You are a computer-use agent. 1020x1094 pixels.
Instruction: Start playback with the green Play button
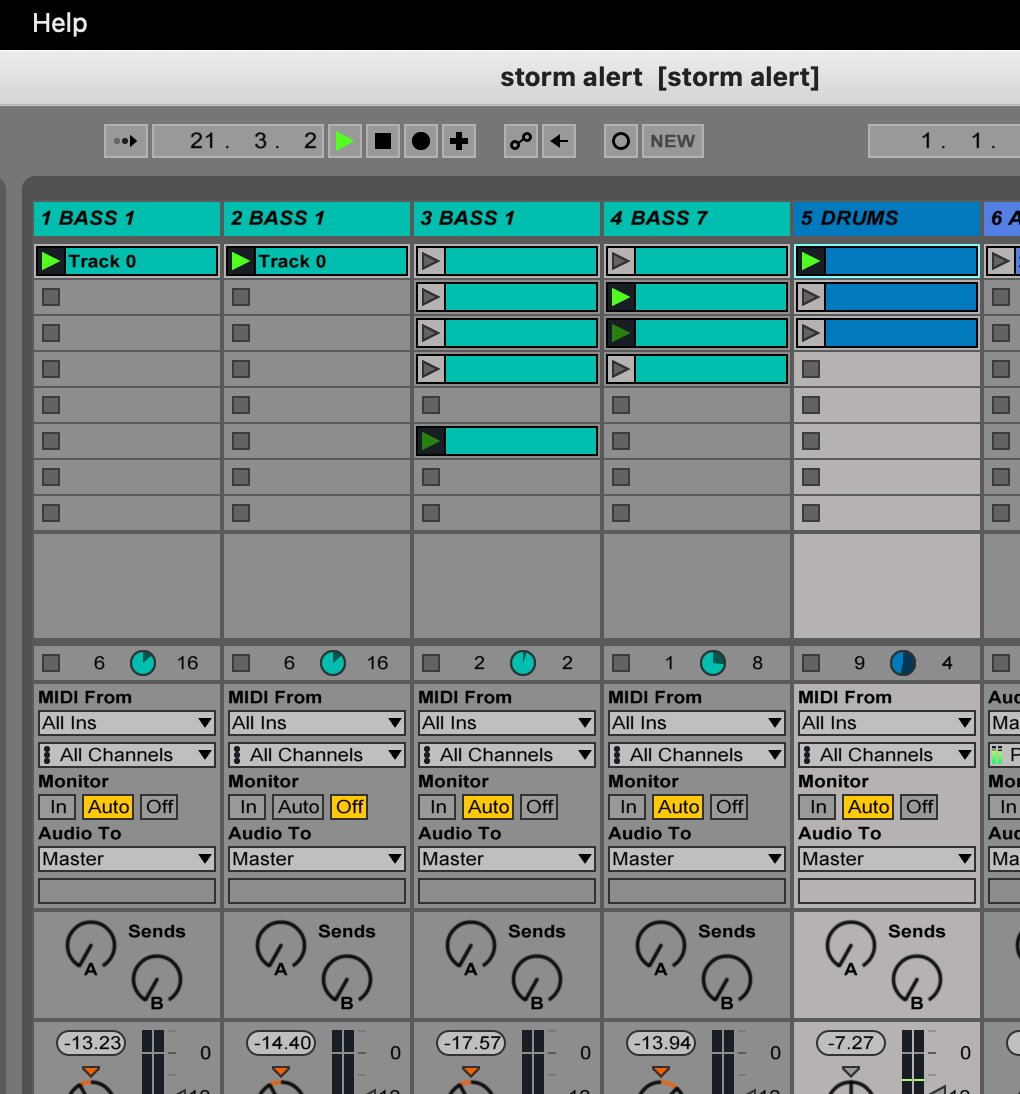pyautogui.click(x=344, y=141)
